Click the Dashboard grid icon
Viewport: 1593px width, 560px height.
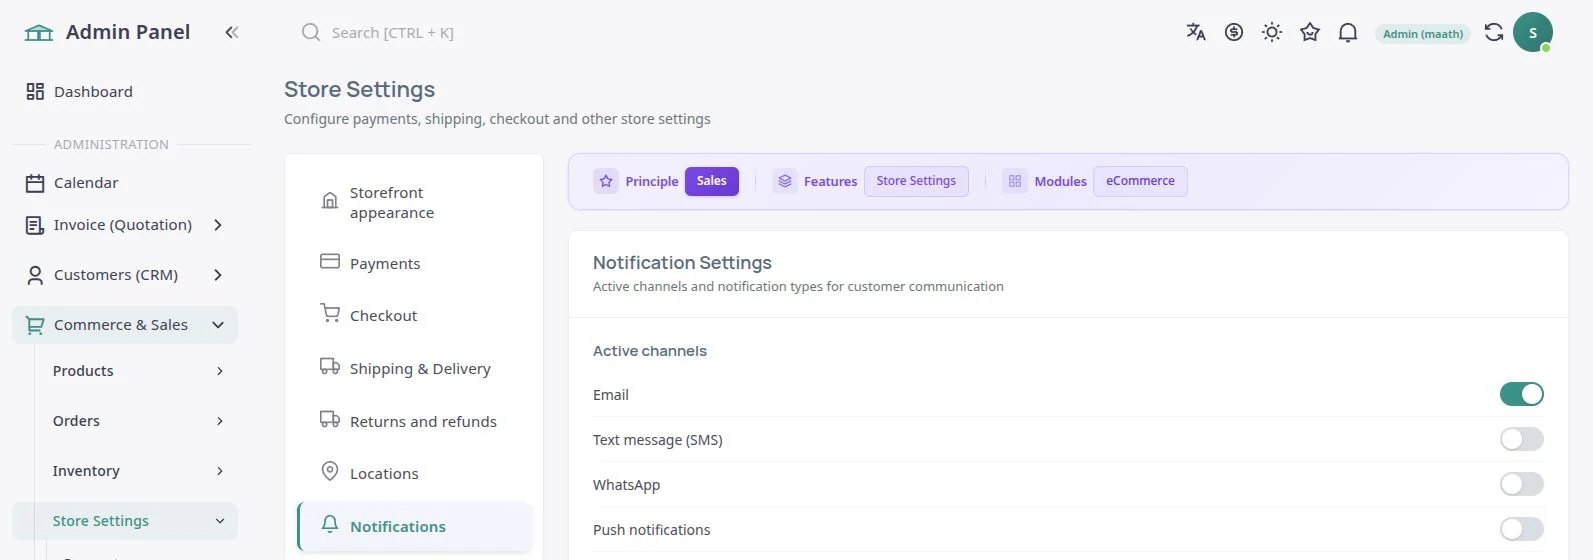(x=35, y=91)
